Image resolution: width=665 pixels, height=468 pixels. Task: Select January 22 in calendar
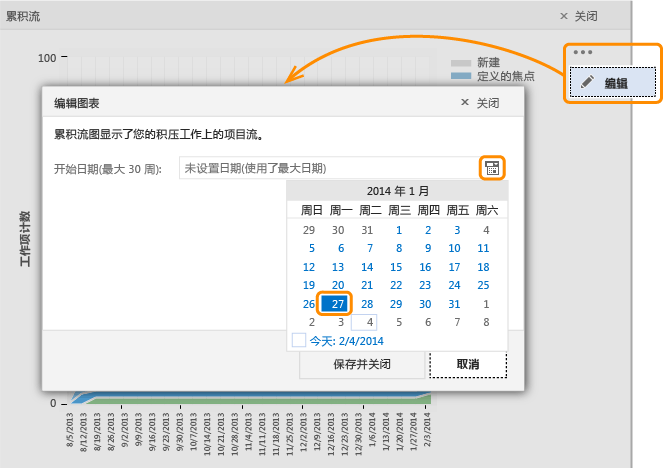396,285
